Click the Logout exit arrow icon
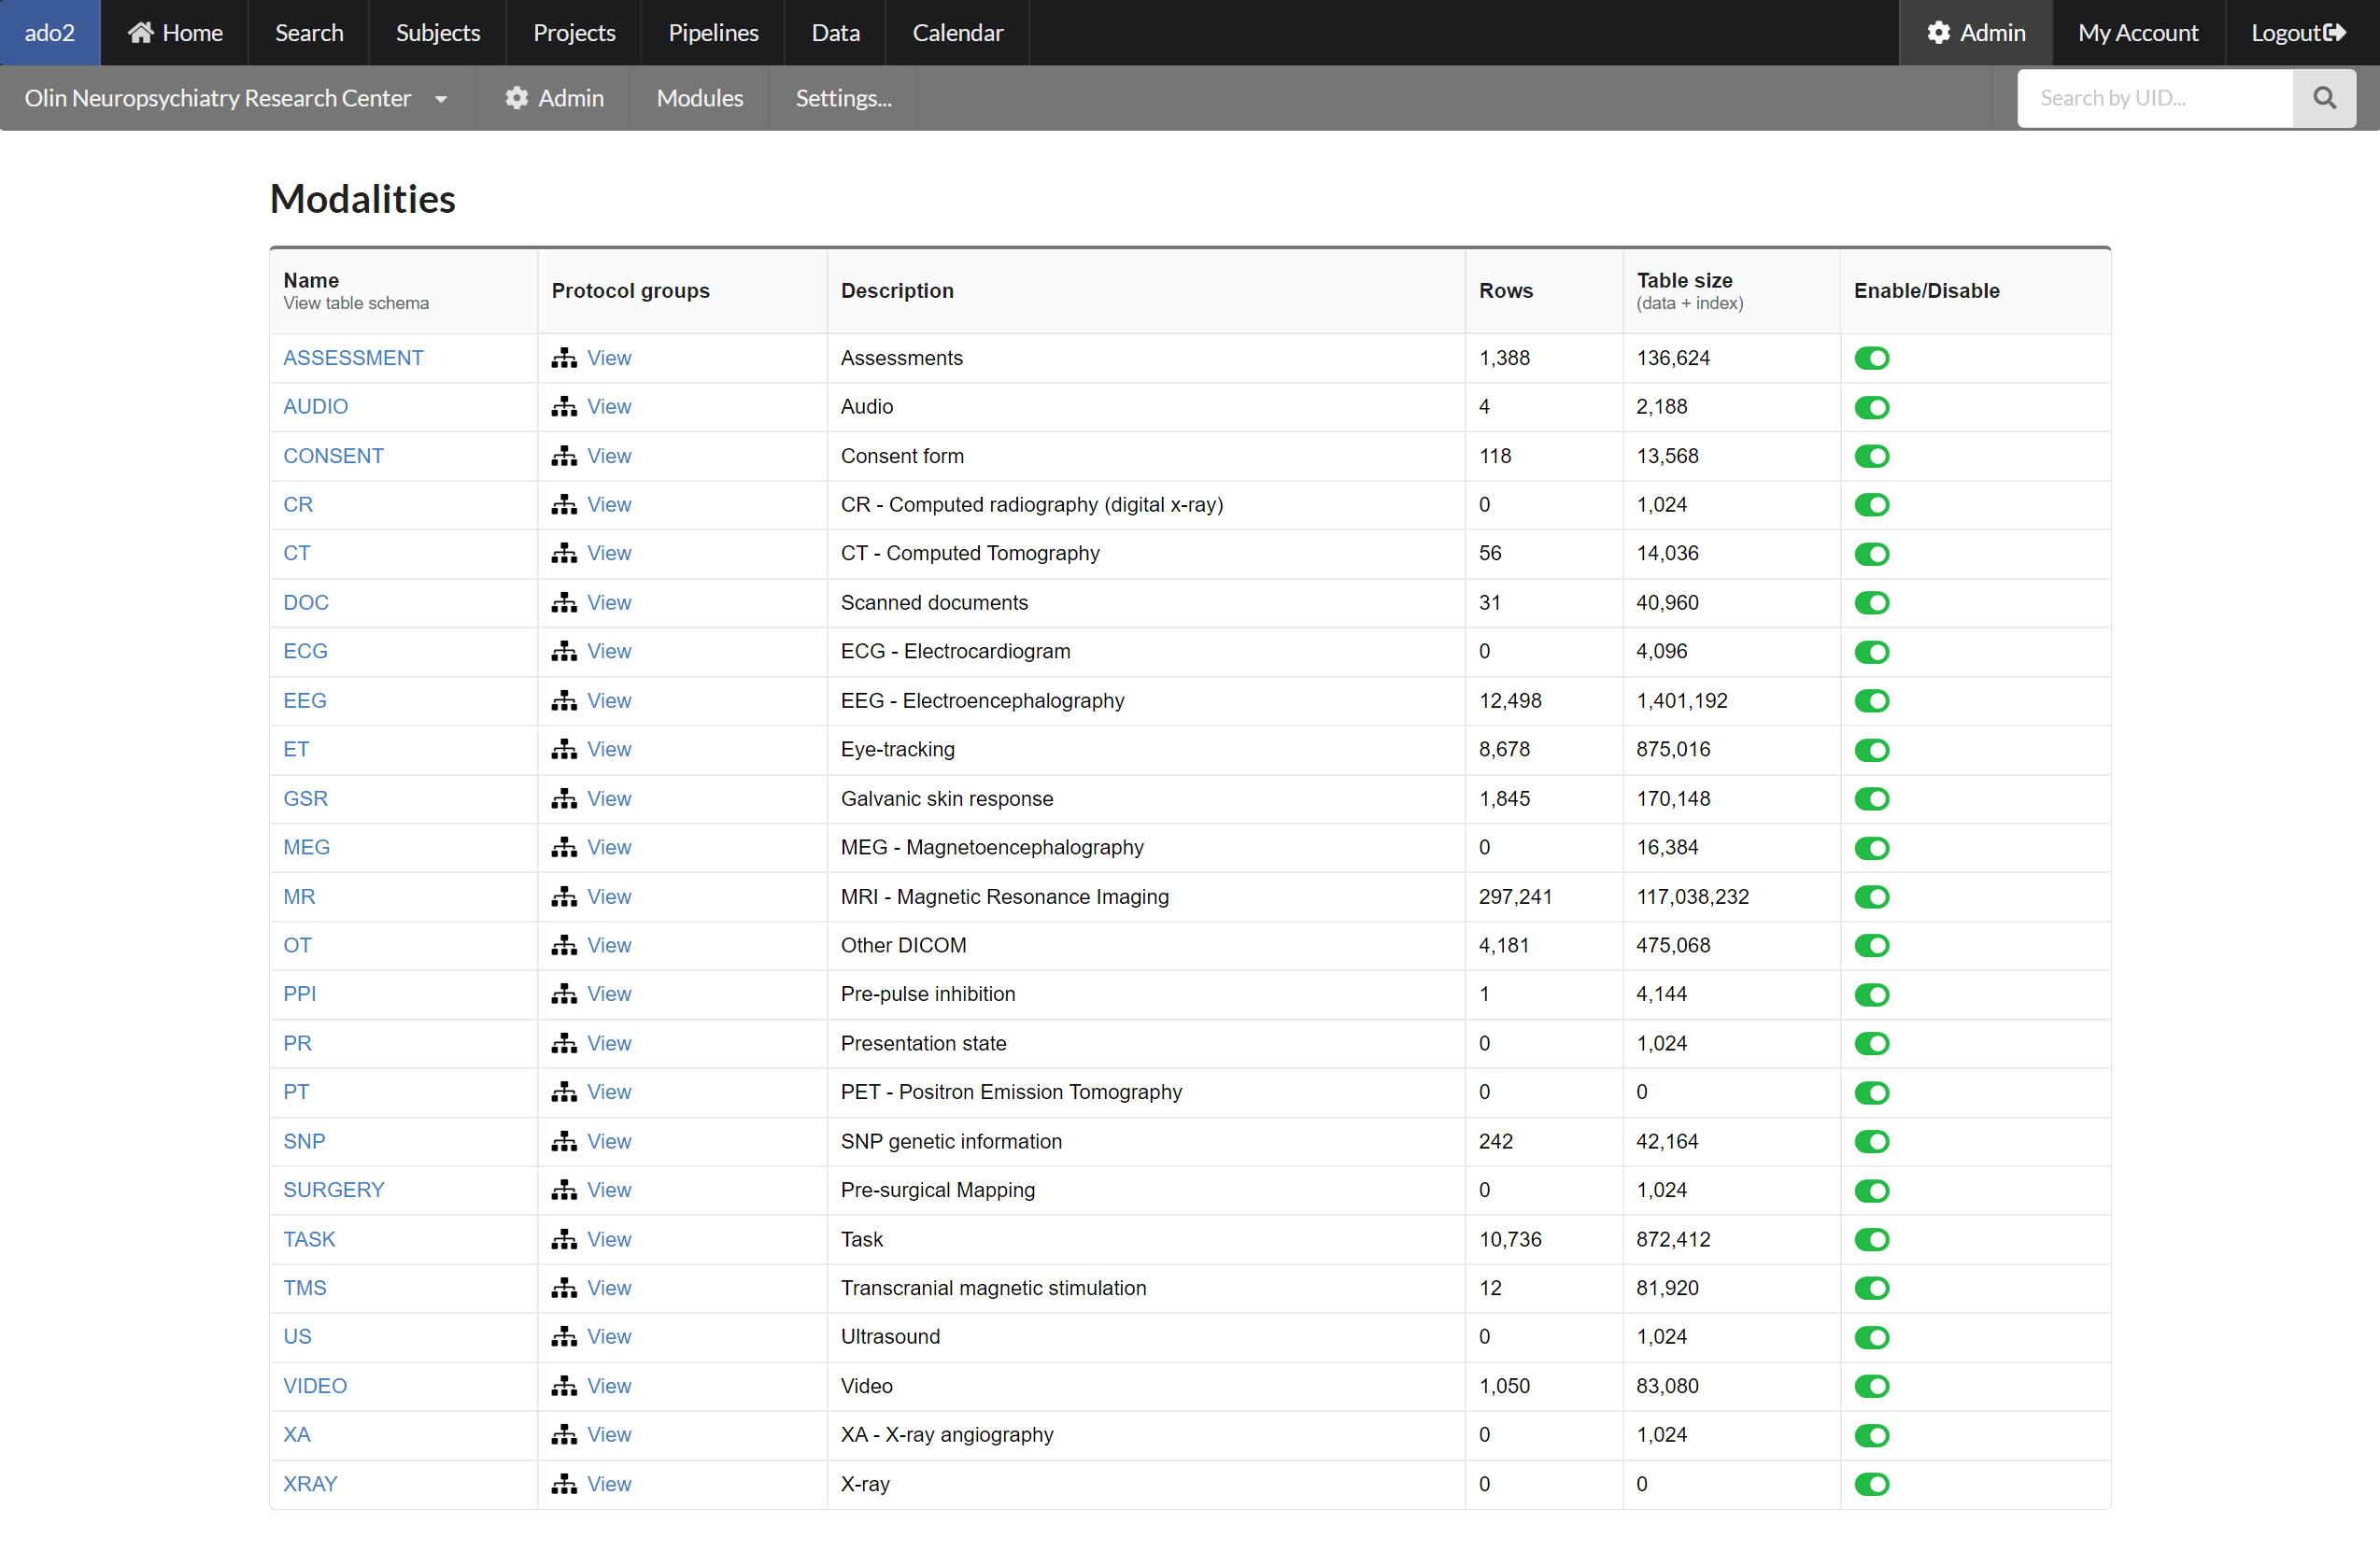2380x1551 pixels. (x=2335, y=33)
